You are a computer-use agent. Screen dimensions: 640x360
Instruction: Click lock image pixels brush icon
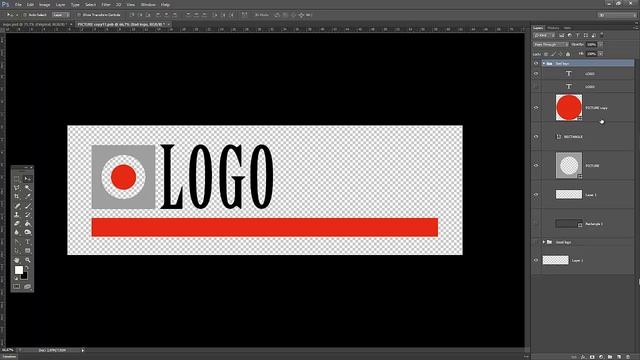(x=553, y=54)
